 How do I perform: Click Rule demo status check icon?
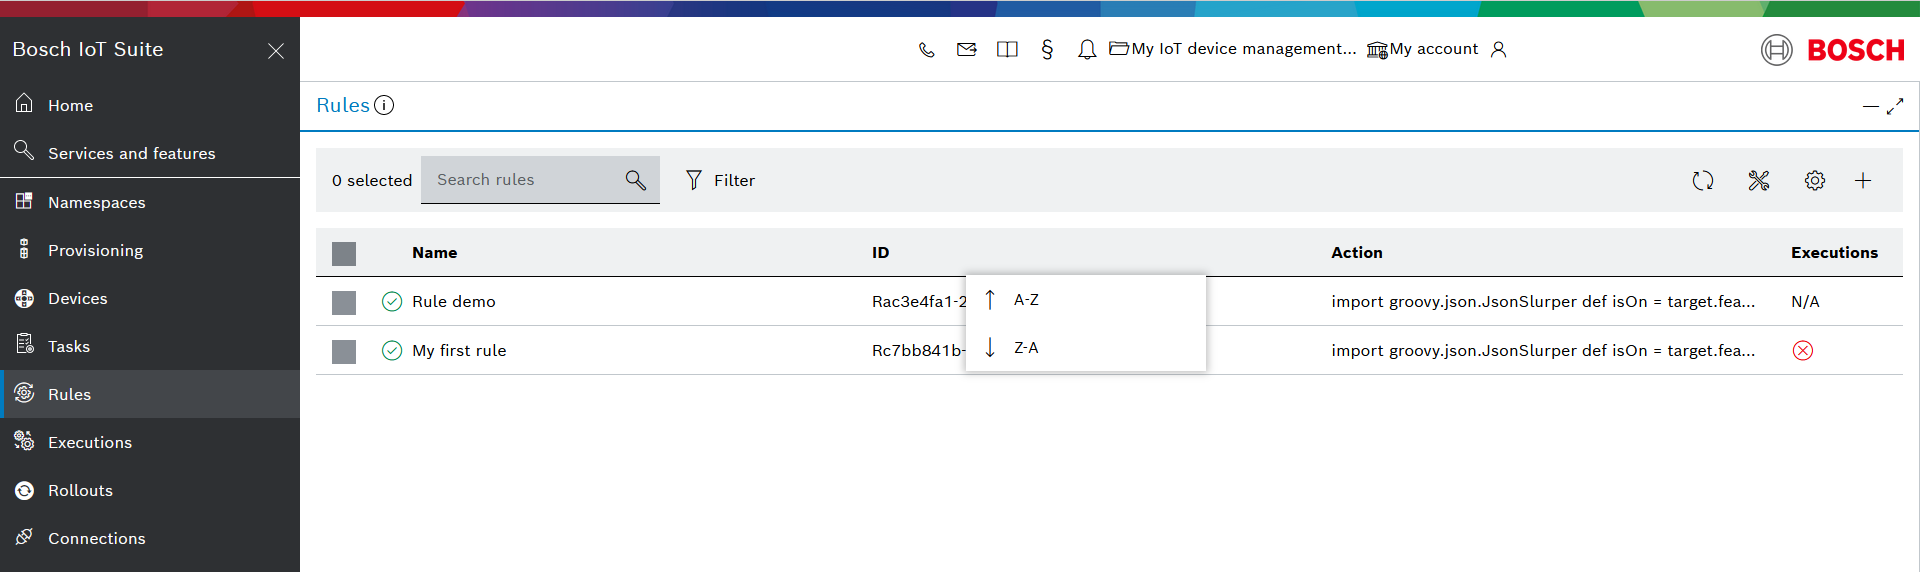pyautogui.click(x=392, y=301)
